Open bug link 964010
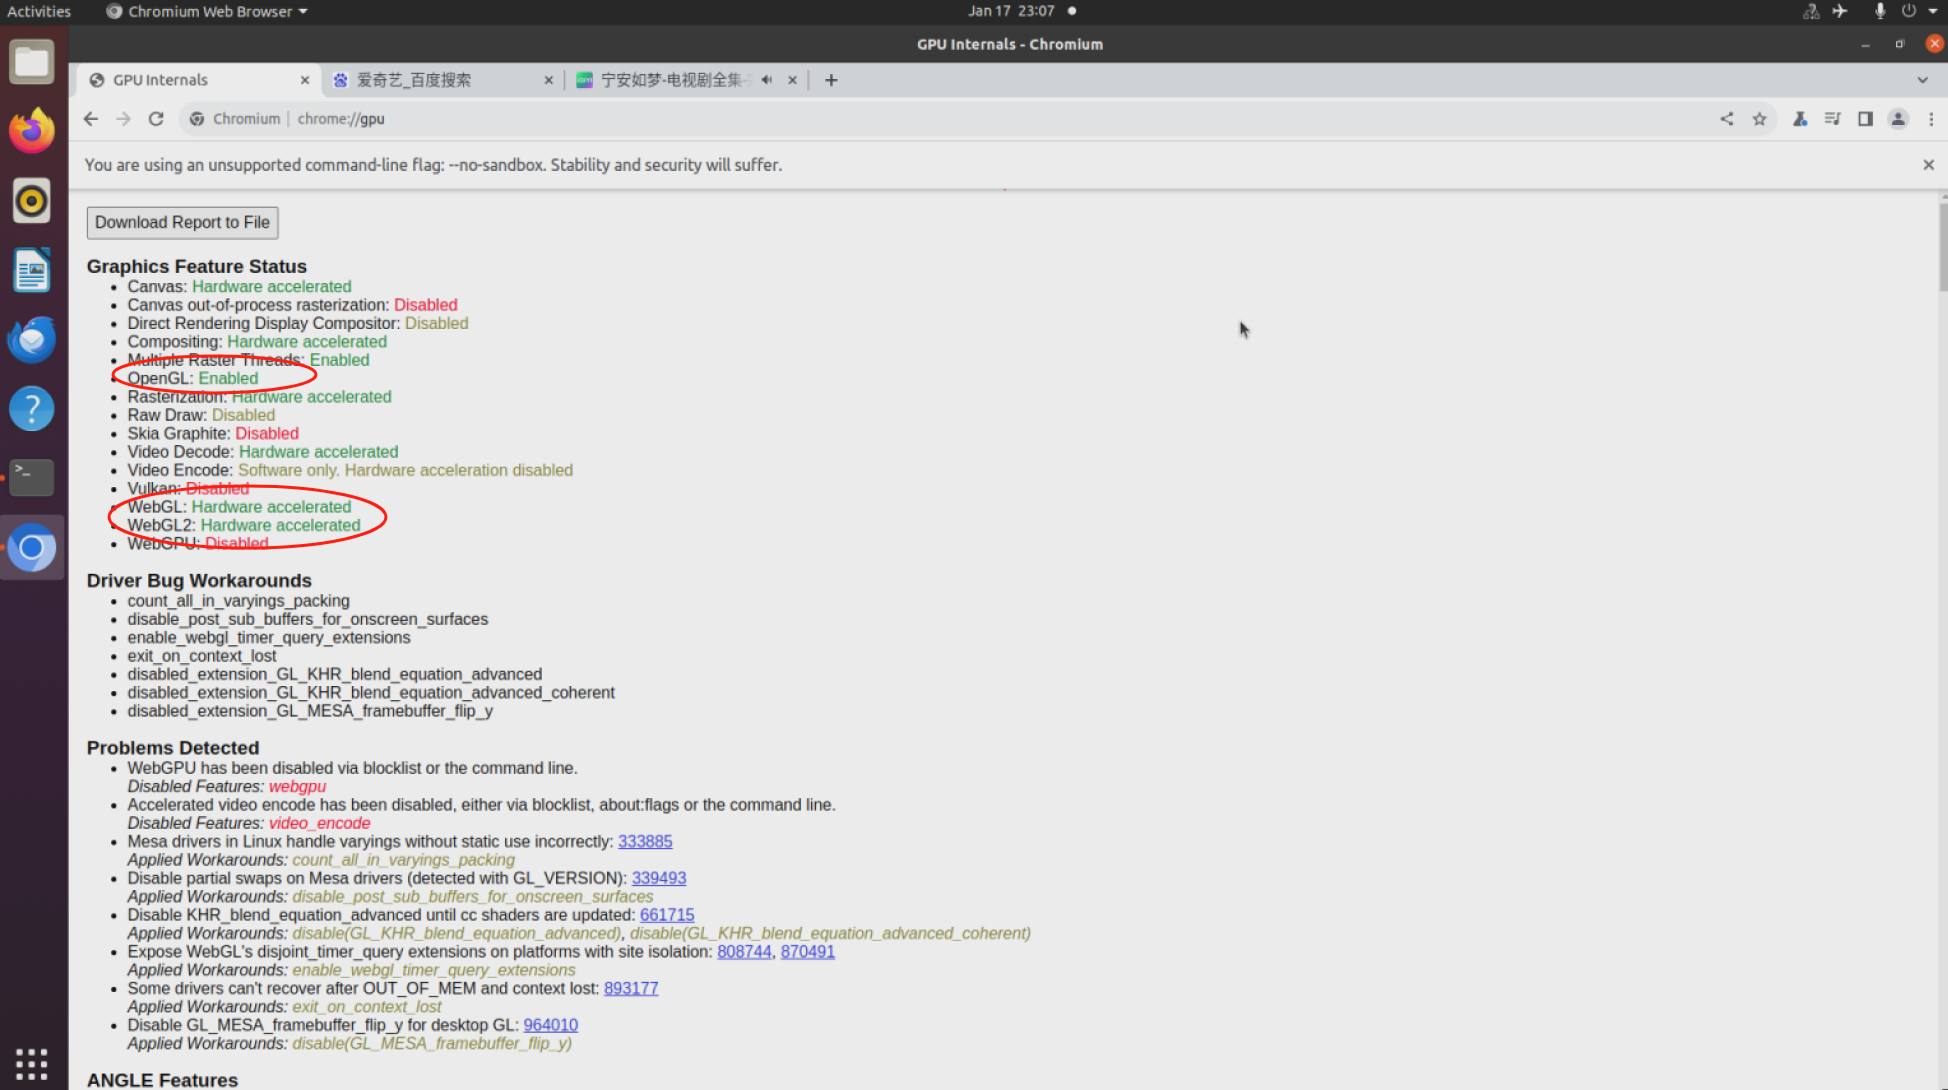1948x1090 pixels. click(x=550, y=1025)
